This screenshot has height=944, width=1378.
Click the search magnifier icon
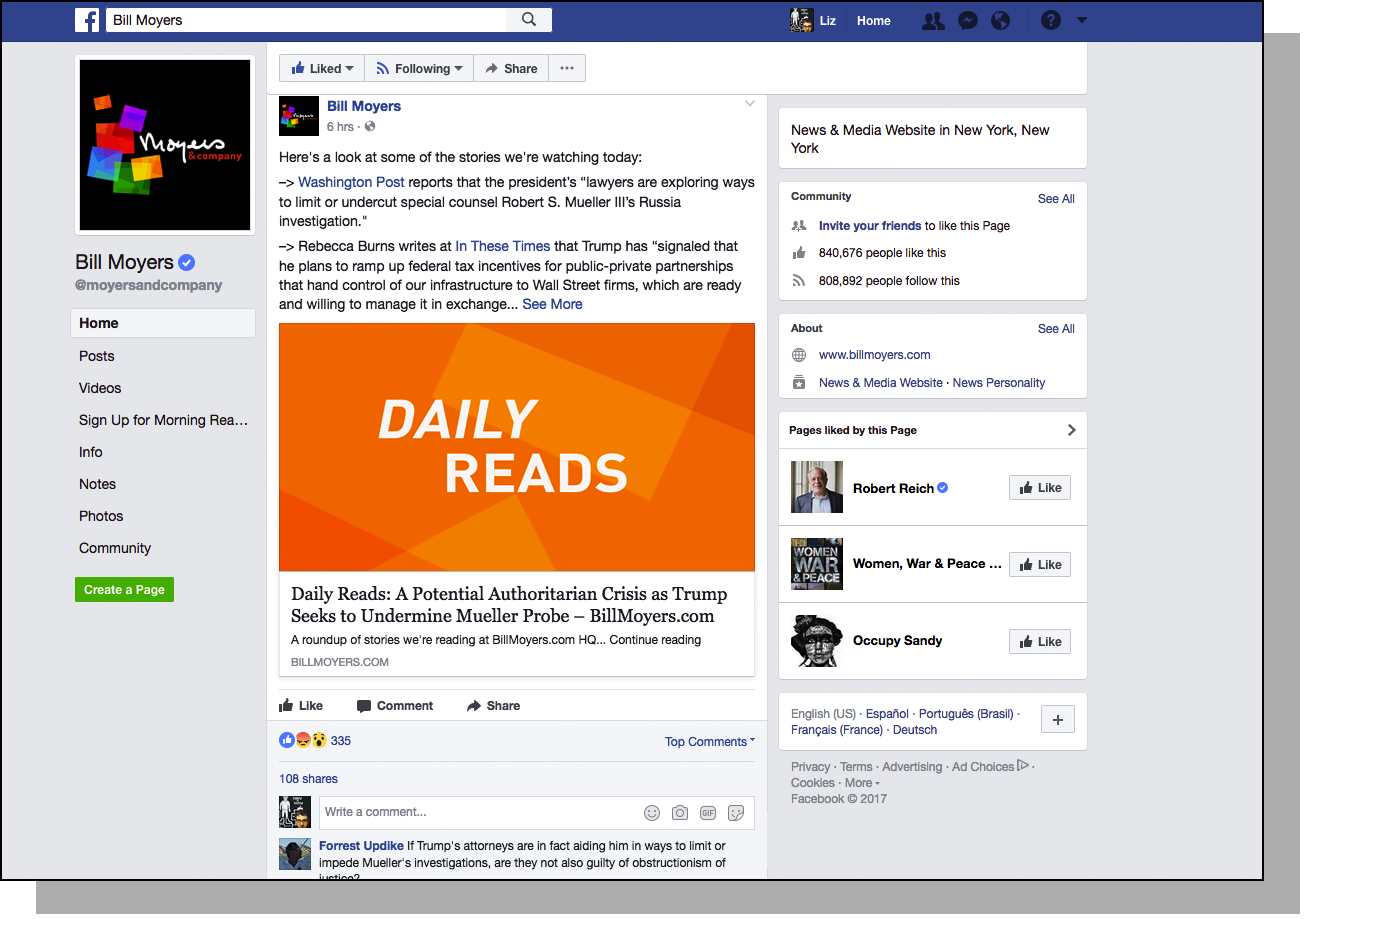coord(529,19)
